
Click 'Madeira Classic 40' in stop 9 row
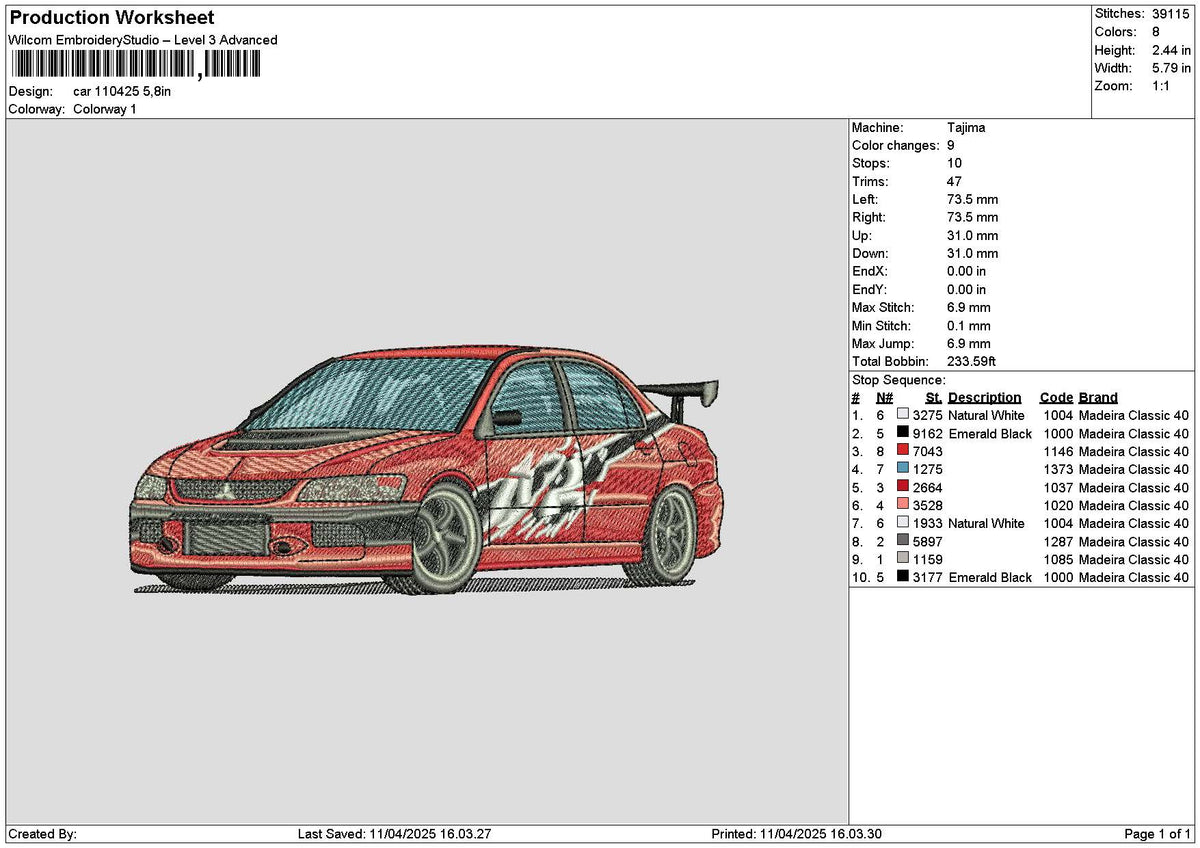click(x=1134, y=560)
